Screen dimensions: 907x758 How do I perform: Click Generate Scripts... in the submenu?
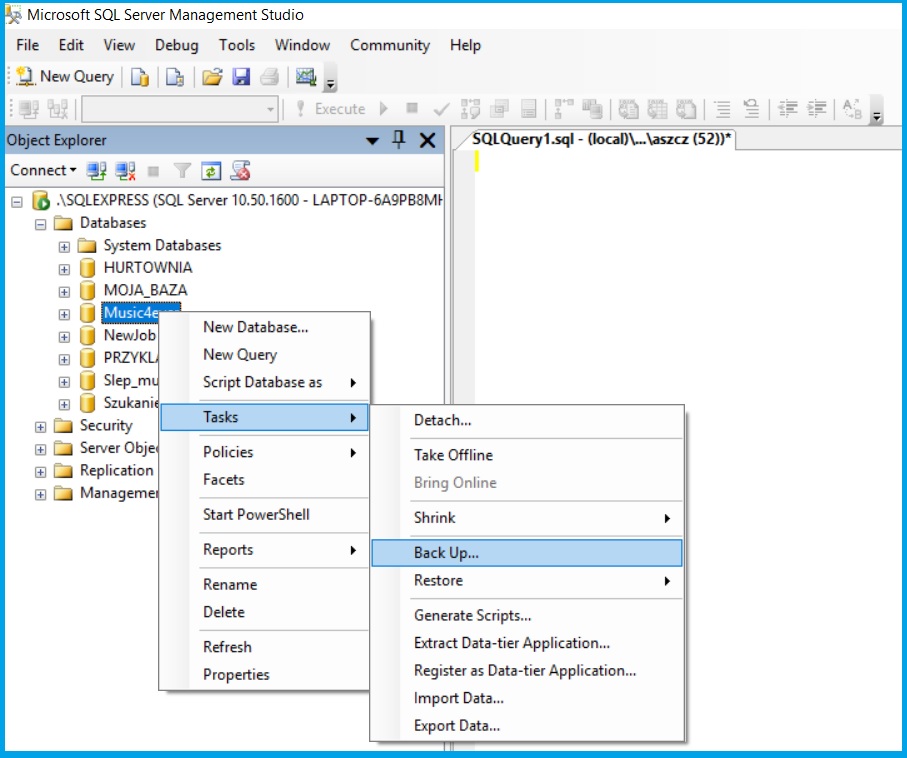pos(472,616)
